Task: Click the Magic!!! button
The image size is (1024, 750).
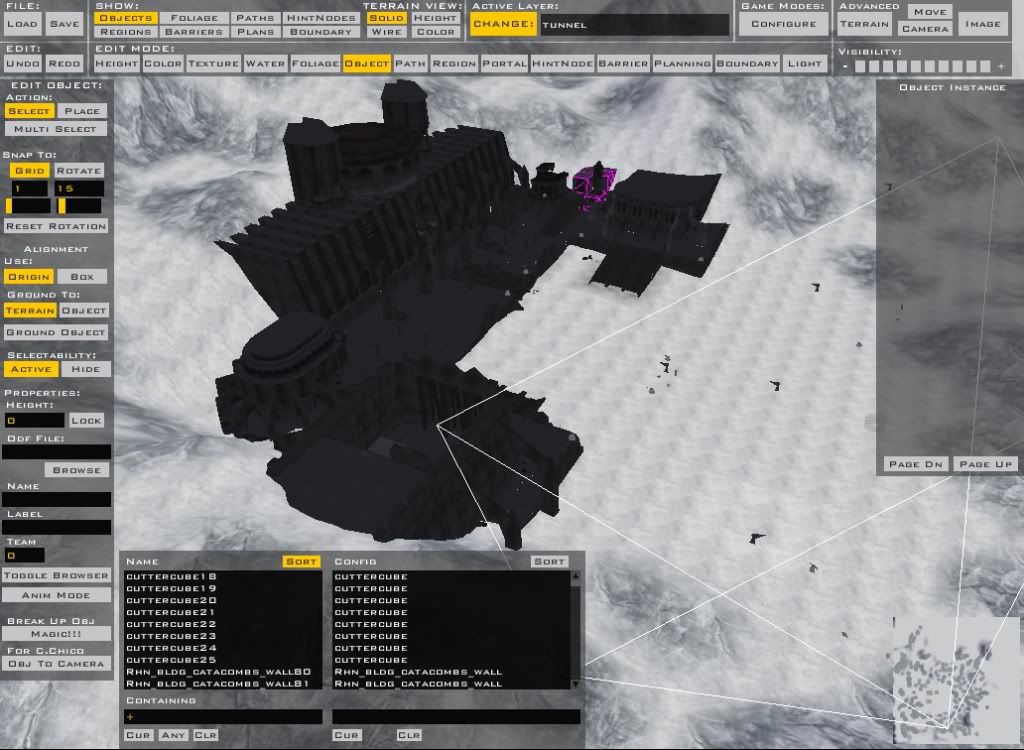Action: click(x=56, y=634)
